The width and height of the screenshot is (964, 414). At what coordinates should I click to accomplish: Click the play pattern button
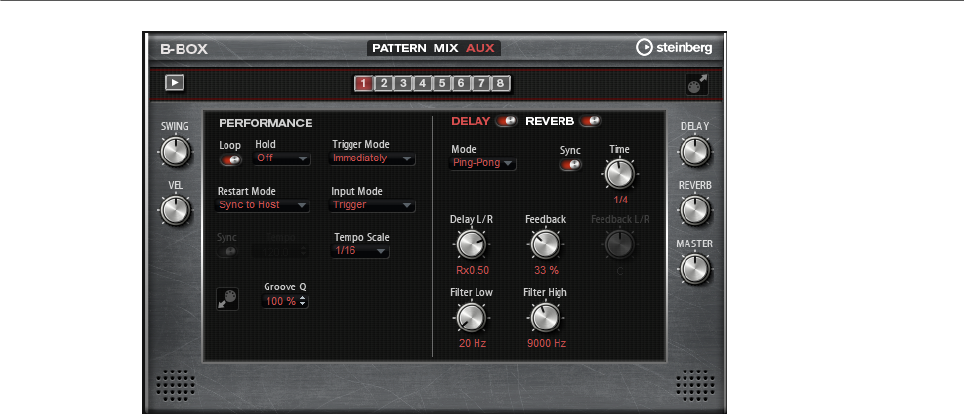click(x=175, y=83)
